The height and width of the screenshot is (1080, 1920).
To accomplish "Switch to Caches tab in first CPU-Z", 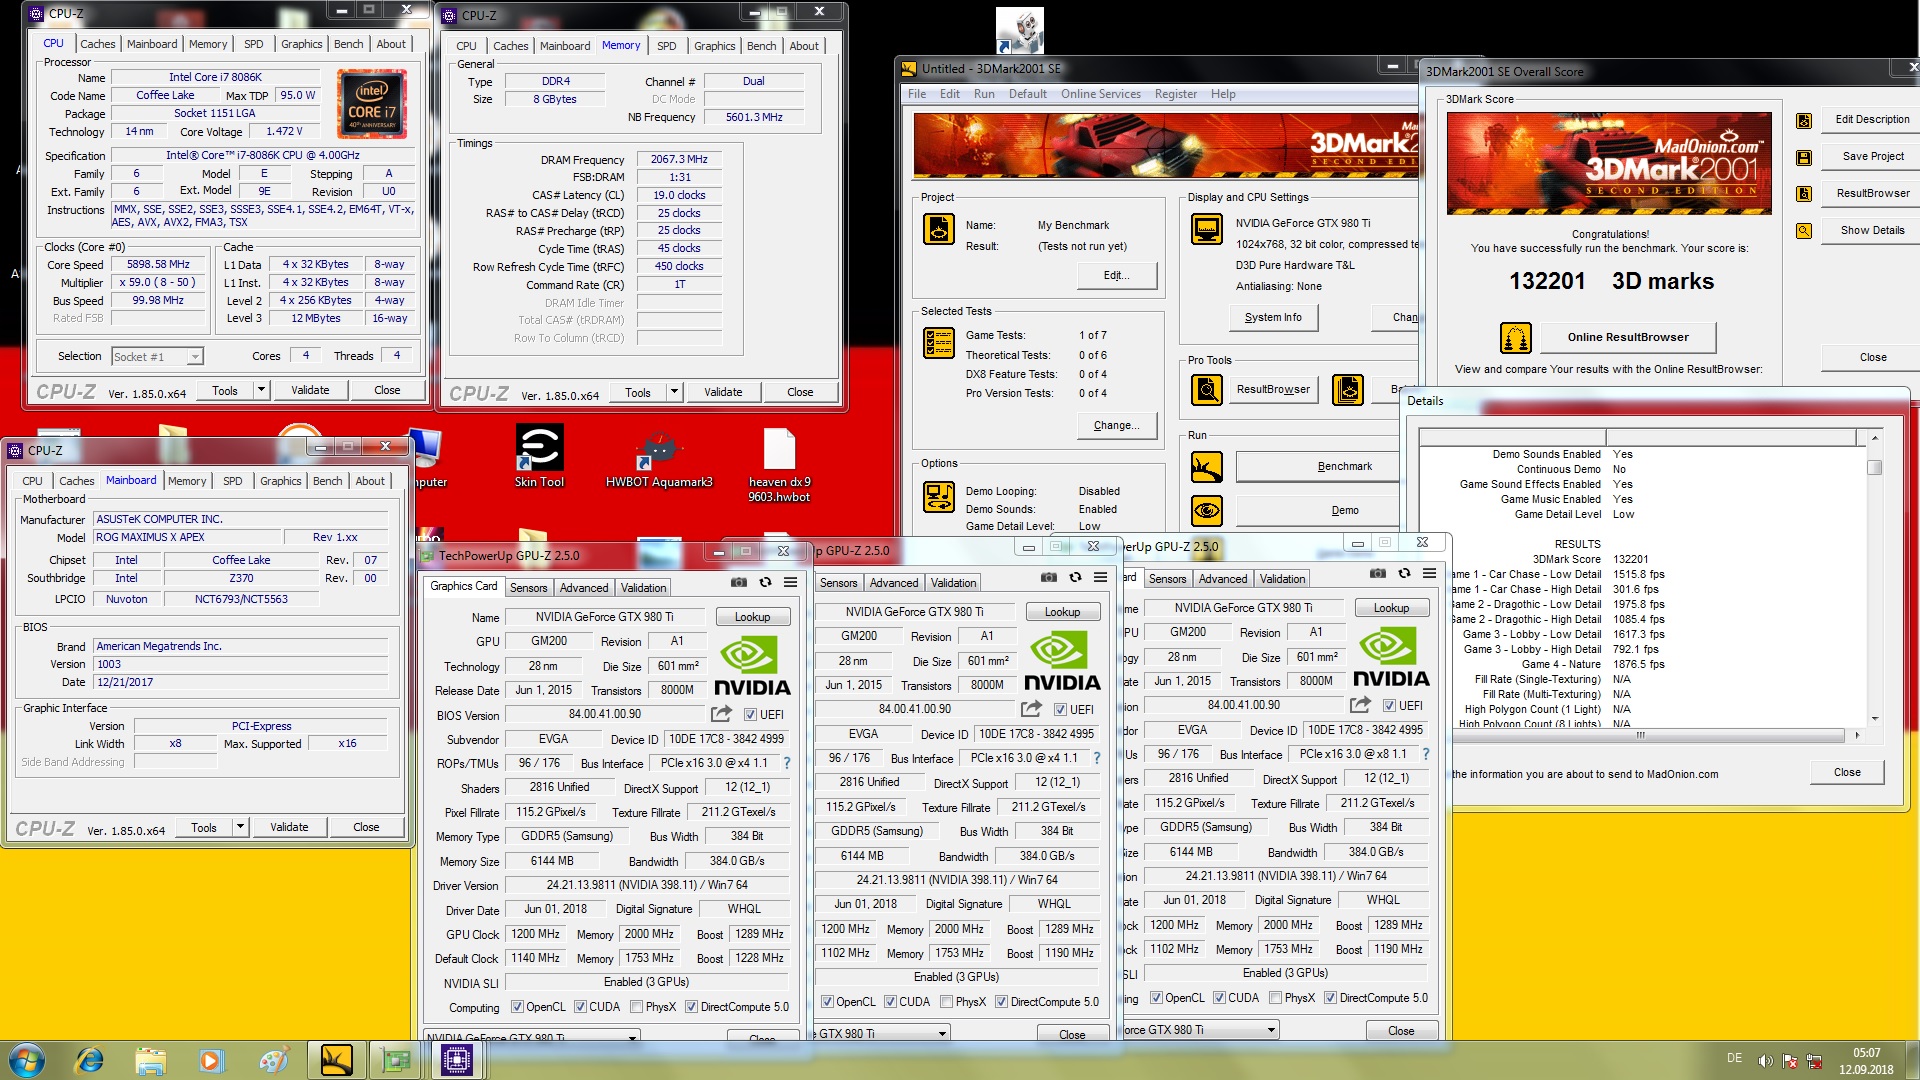I will click(x=97, y=44).
